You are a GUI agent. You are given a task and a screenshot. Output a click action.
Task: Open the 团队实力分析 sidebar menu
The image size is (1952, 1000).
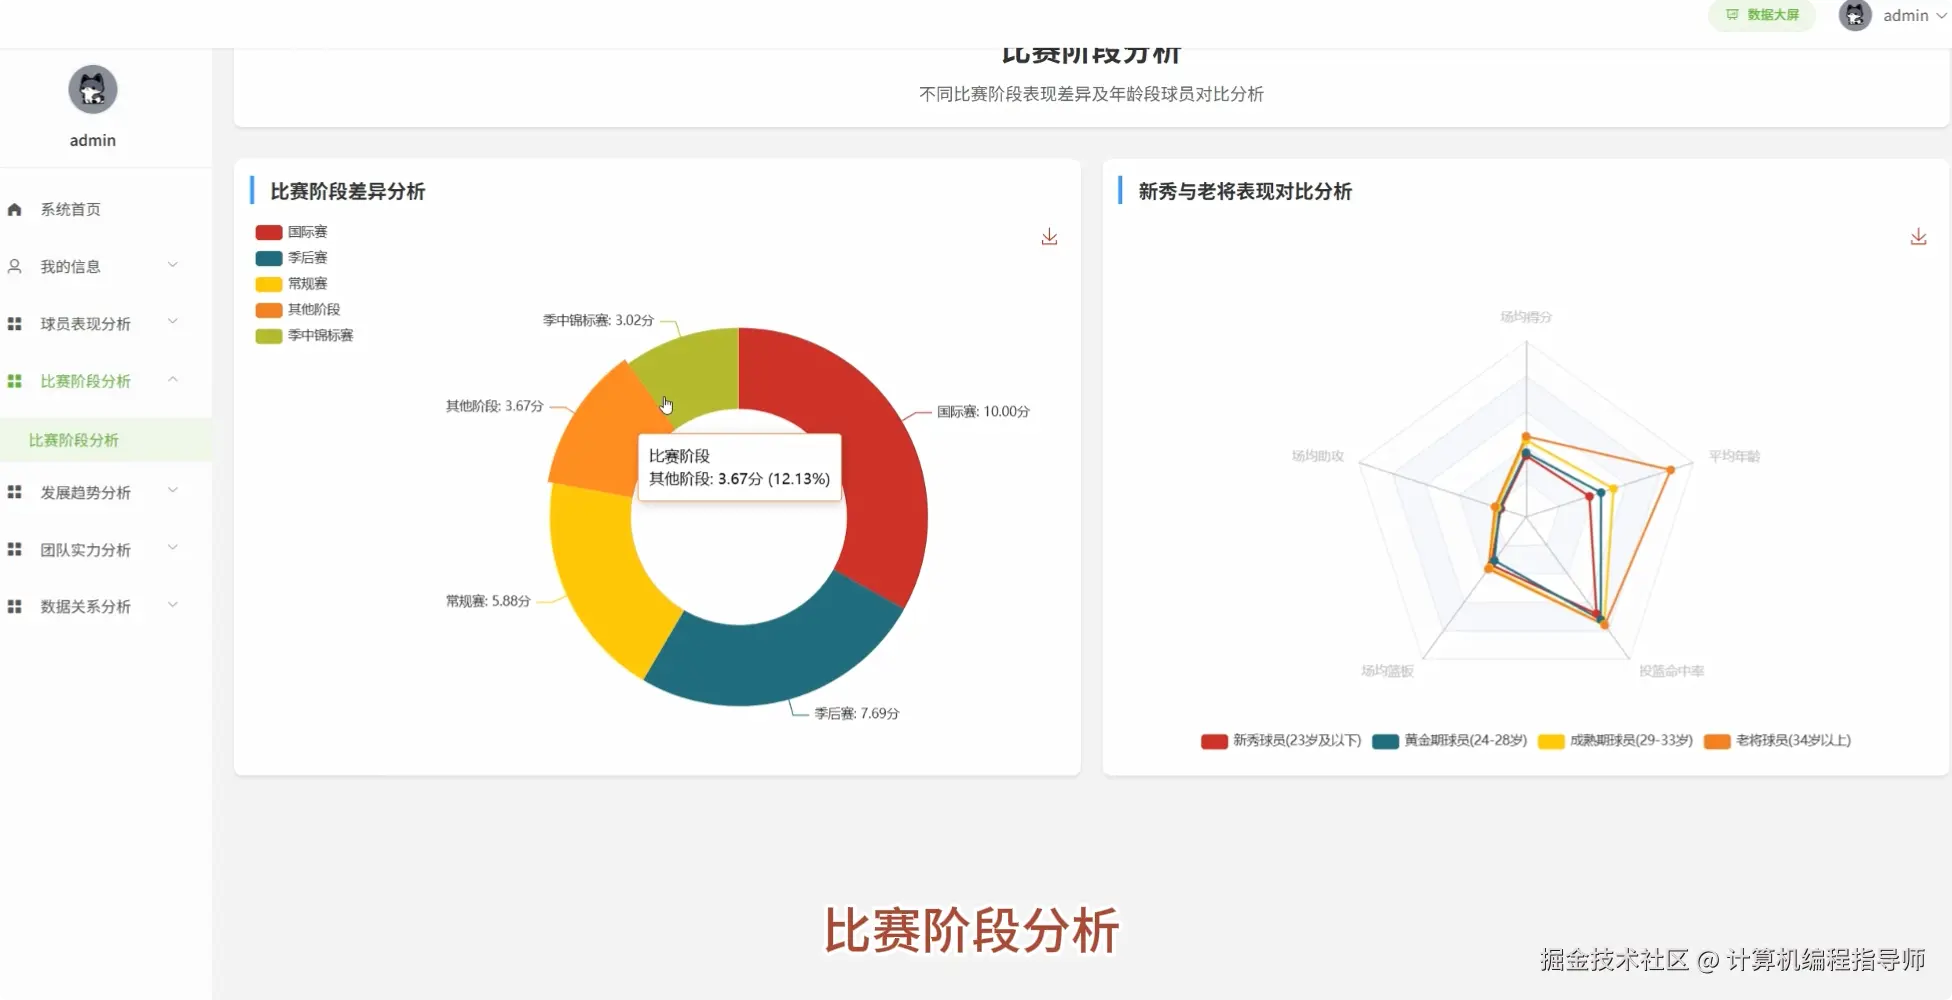tap(85, 549)
